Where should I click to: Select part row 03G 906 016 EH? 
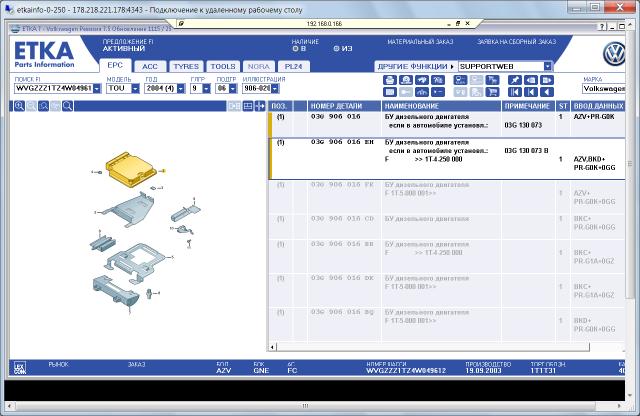pyautogui.click(x=447, y=159)
